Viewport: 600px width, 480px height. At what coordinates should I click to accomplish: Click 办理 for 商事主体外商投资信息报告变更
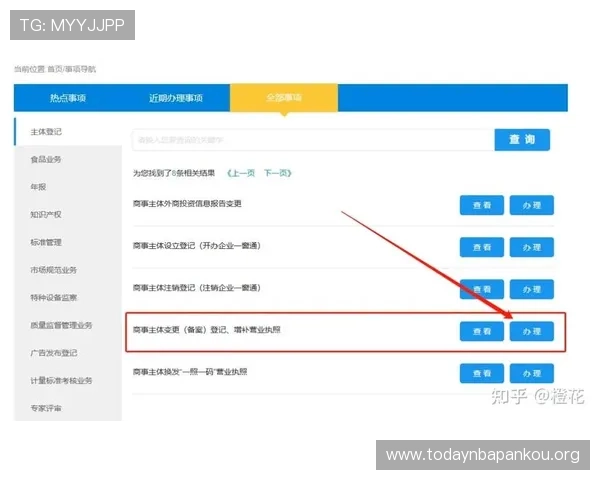click(x=532, y=205)
